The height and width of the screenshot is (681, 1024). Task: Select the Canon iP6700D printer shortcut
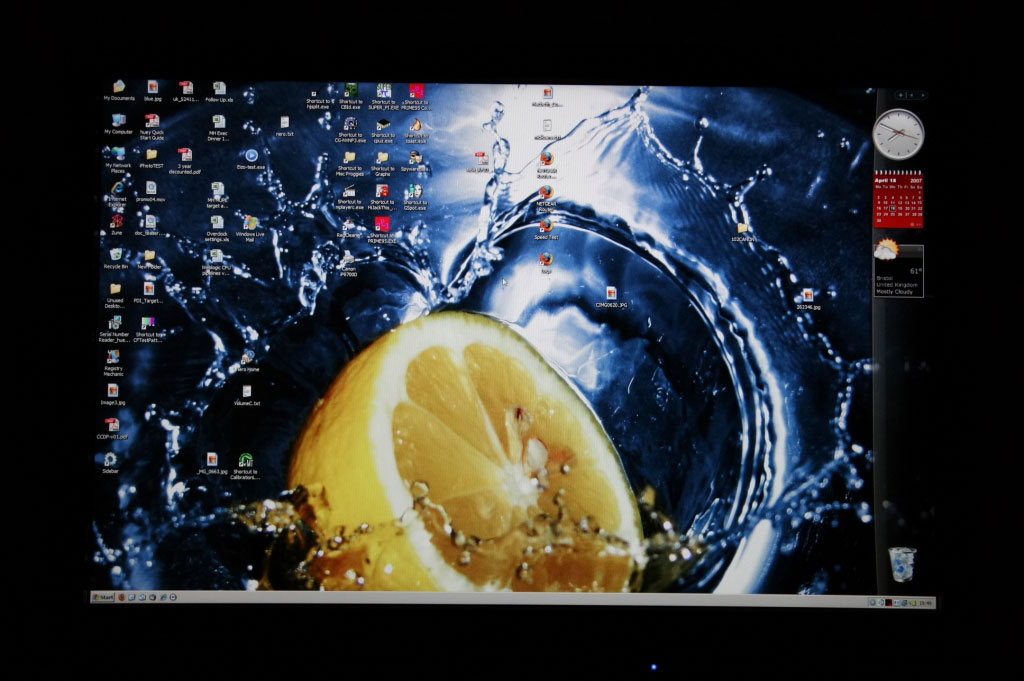348,259
